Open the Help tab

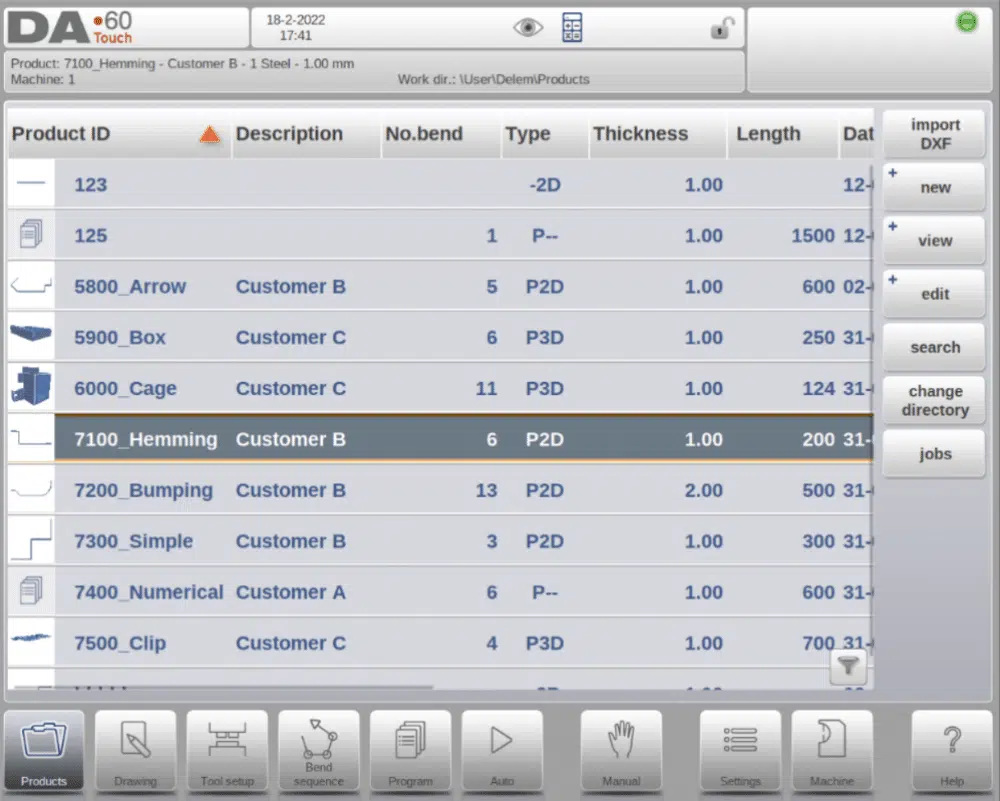(x=952, y=752)
